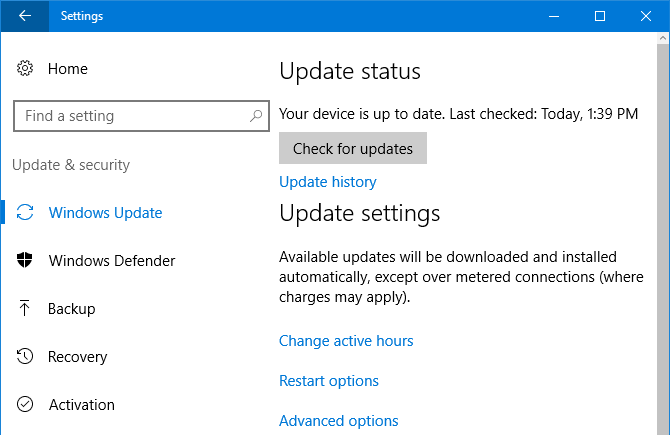Open the Recovery section
The height and width of the screenshot is (435, 670).
[77, 356]
